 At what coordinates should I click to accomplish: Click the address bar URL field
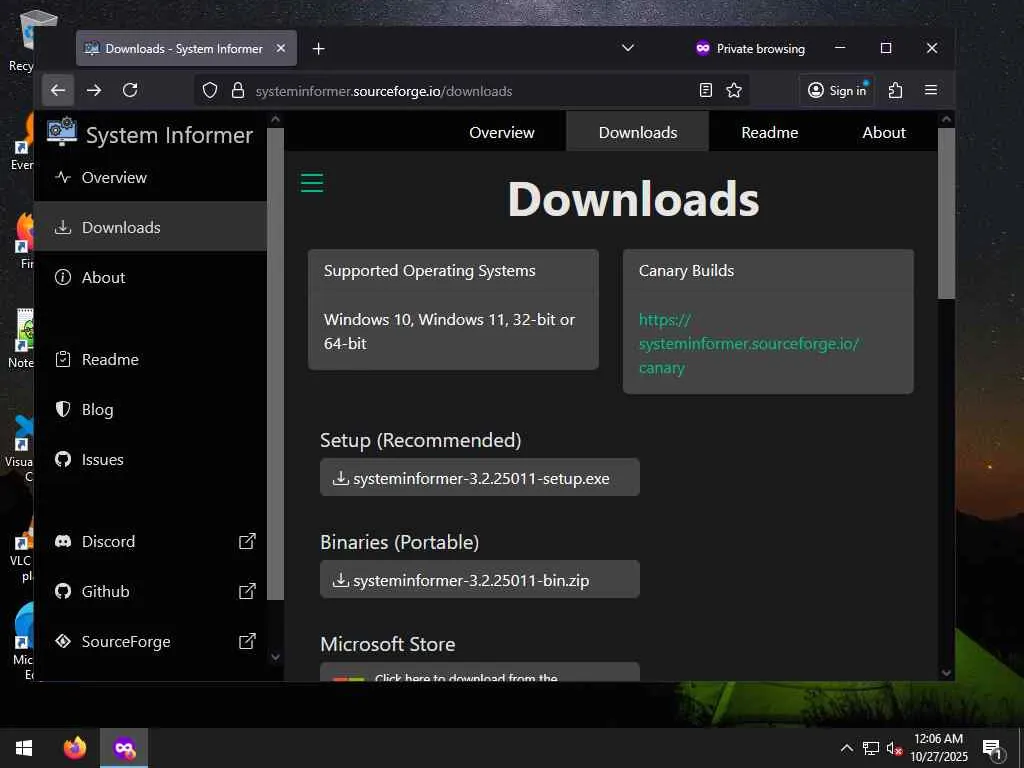pyautogui.click(x=470, y=91)
